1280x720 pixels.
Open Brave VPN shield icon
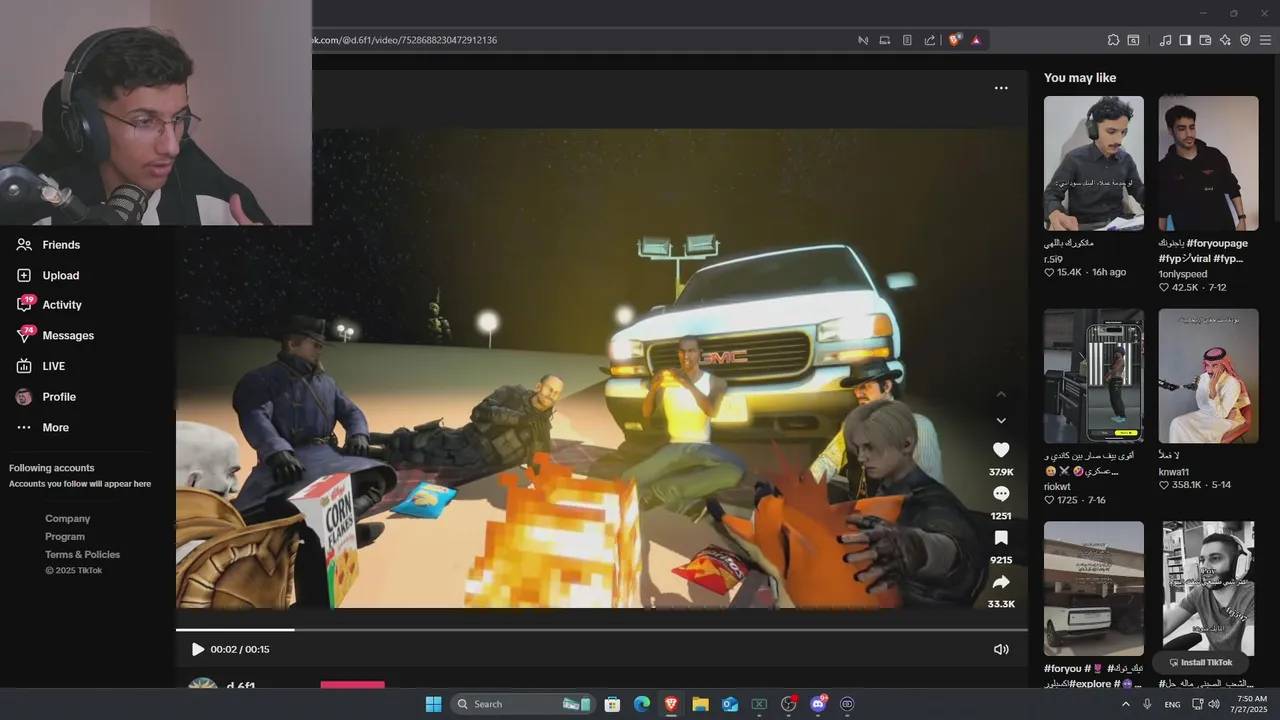coord(1245,40)
